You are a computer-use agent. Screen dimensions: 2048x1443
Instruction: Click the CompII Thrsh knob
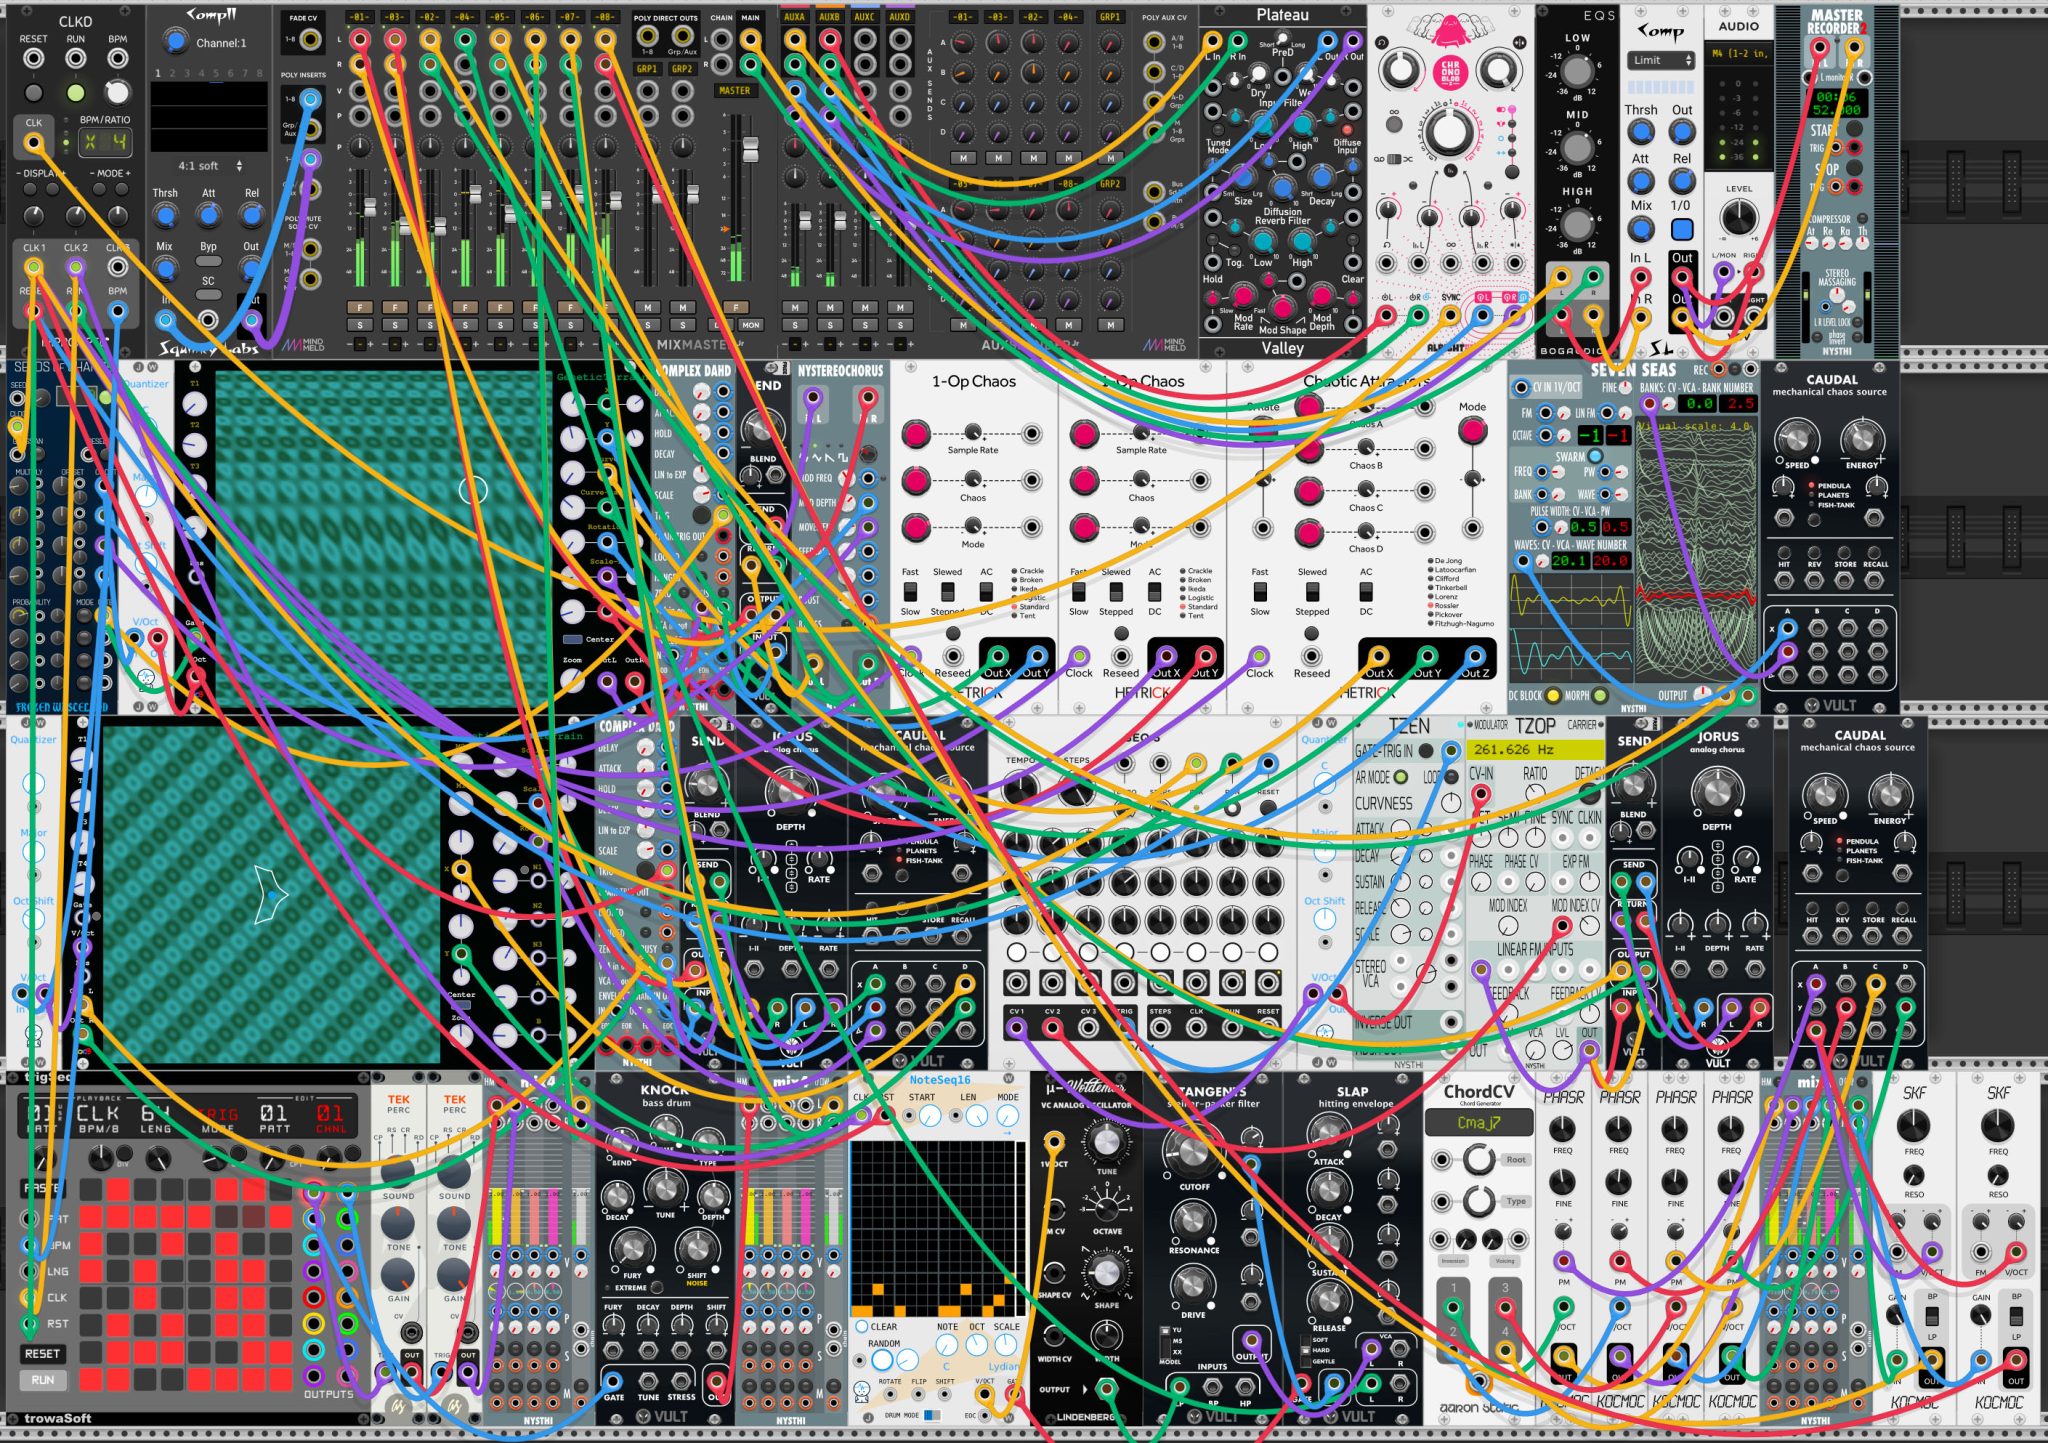coord(165,215)
